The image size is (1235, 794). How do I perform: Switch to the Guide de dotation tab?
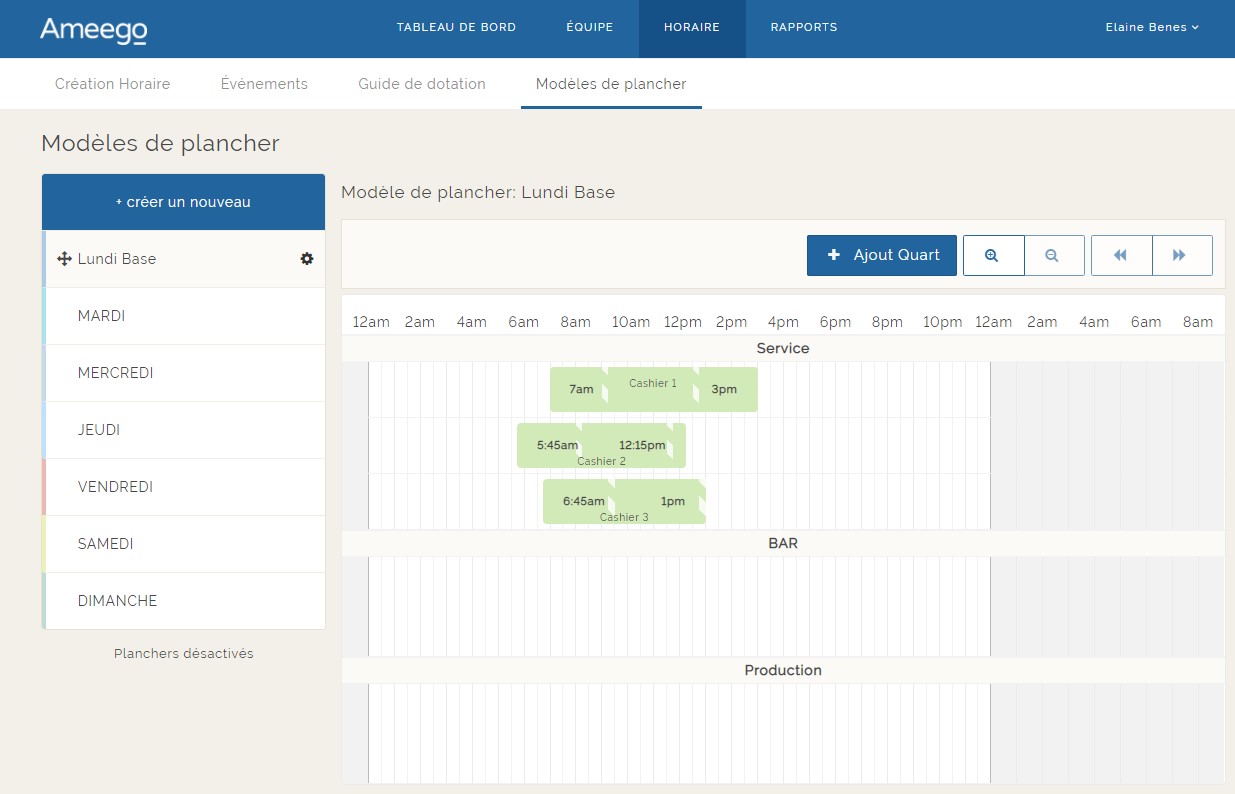[x=421, y=84]
